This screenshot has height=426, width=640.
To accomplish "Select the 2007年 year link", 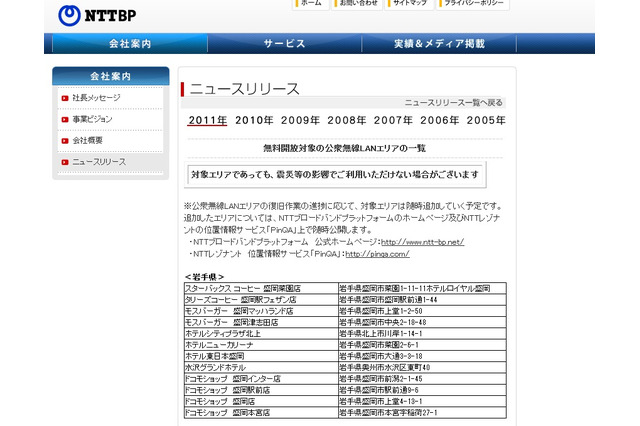I will pyautogui.click(x=393, y=120).
